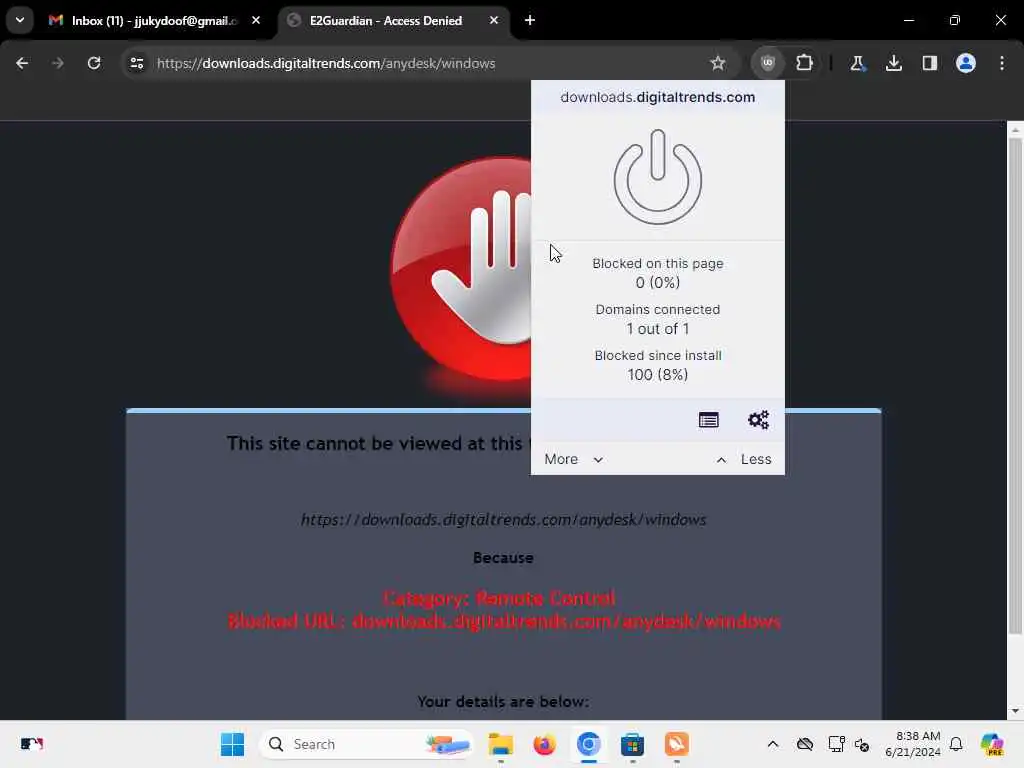Open orange app icon on taskbar

677,744
